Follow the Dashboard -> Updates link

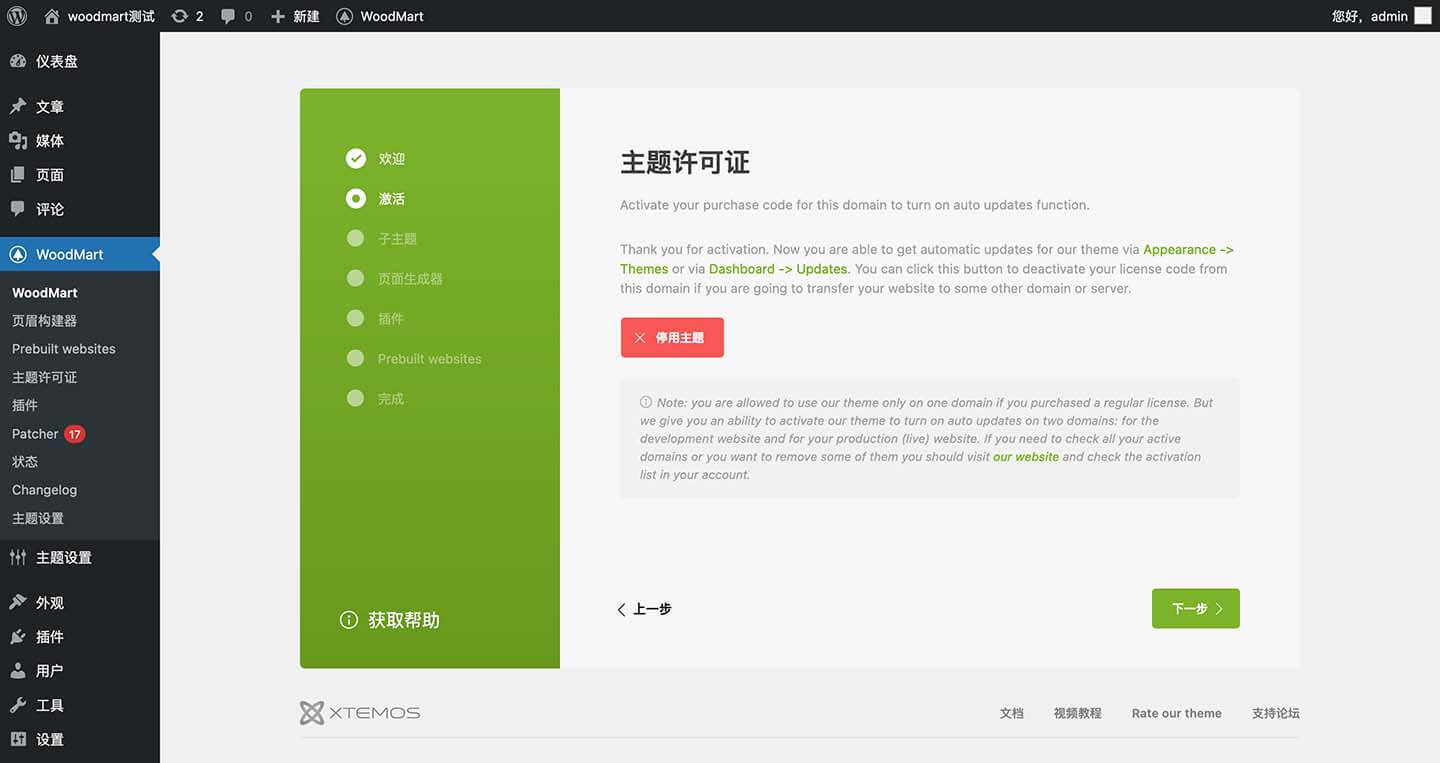[778, 269]
